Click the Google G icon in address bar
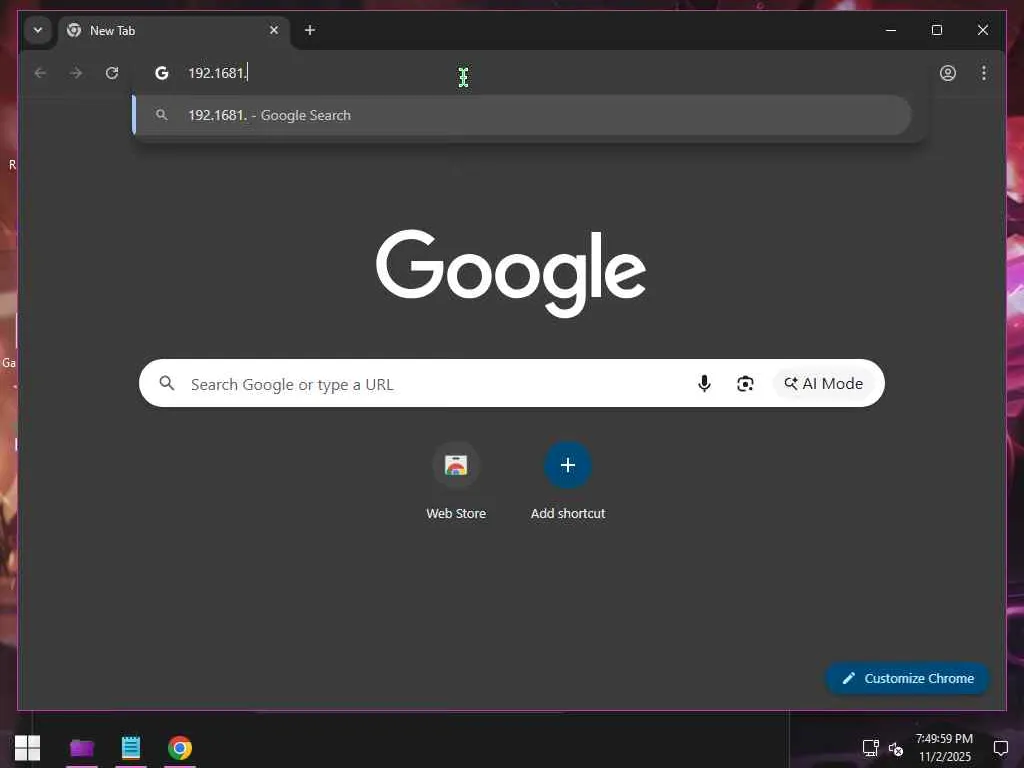This screenshot has width=1024, height=768. pyautogui.click(x=161, y=72)
